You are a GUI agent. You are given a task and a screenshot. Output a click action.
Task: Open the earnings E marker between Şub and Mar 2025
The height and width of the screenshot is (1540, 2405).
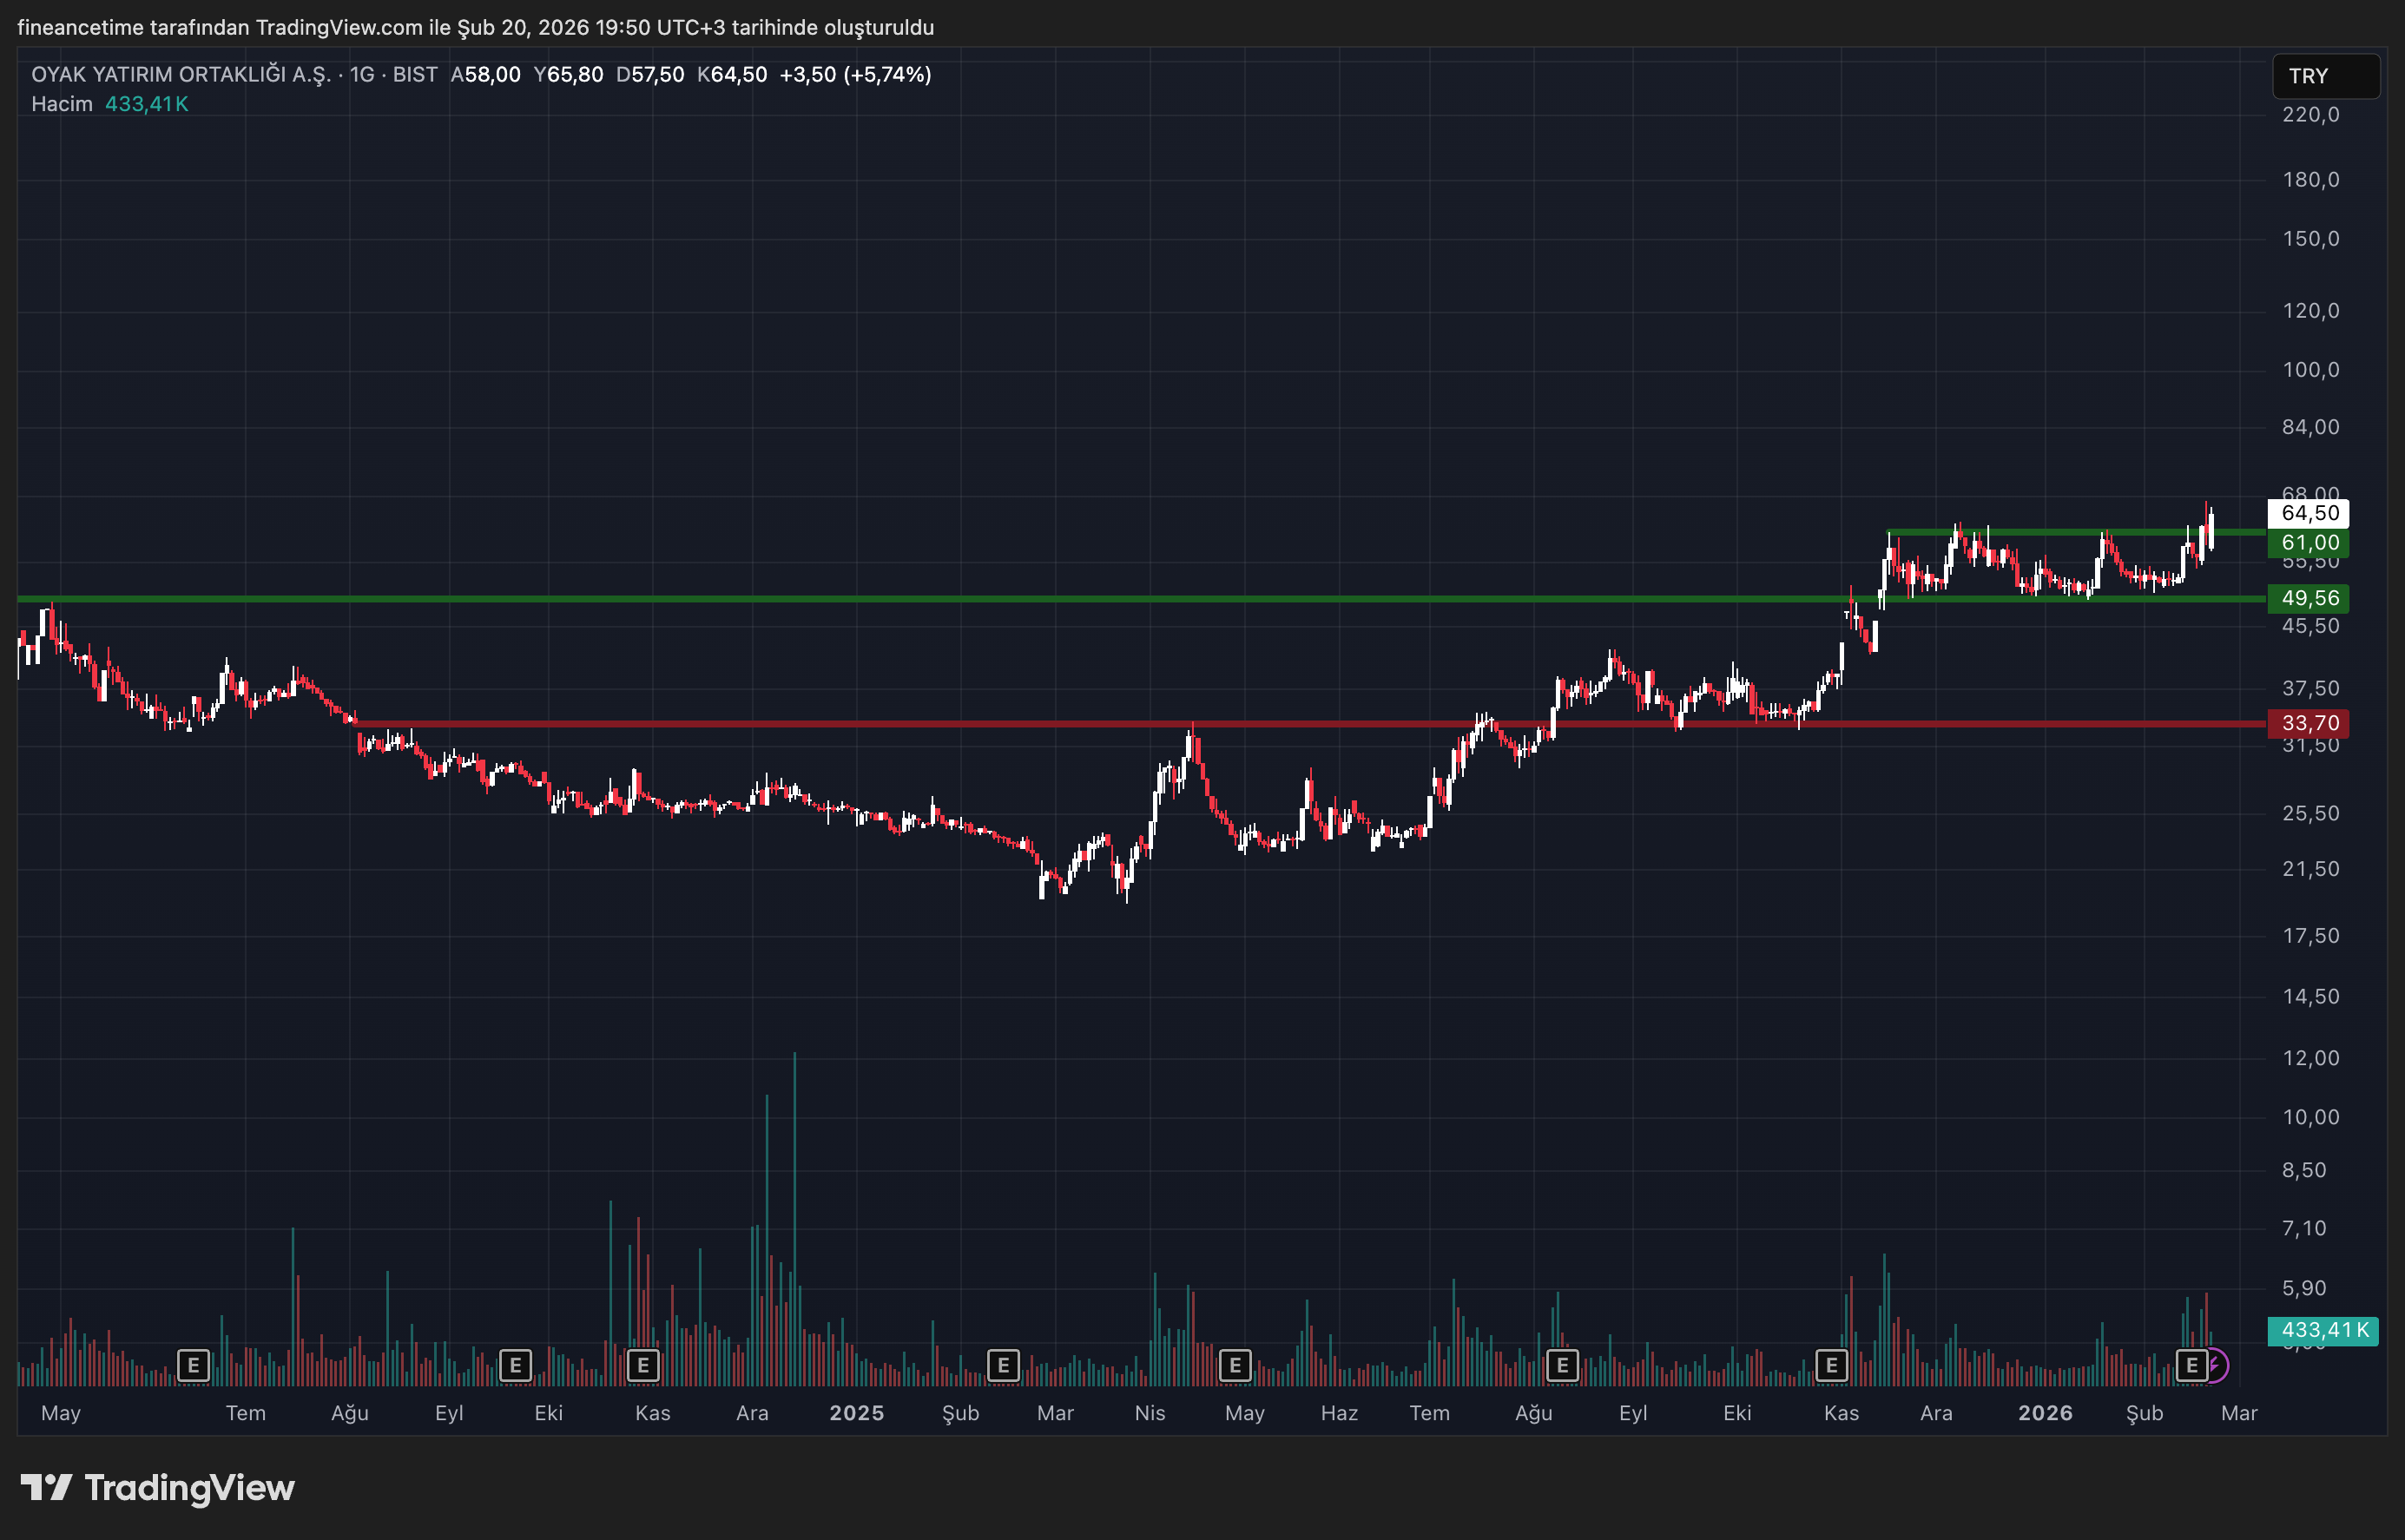(x=1003, y=1365)
